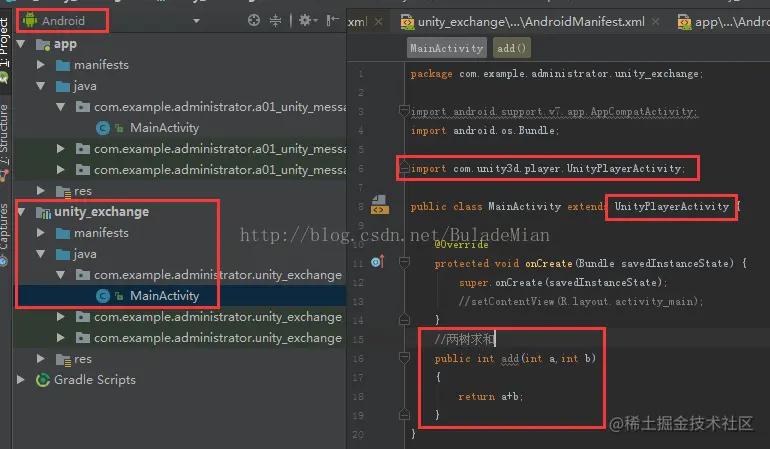Switch to the app\...\Andro editor tab
The width and height of the screenshot is (770, 449).
point(723,22)
